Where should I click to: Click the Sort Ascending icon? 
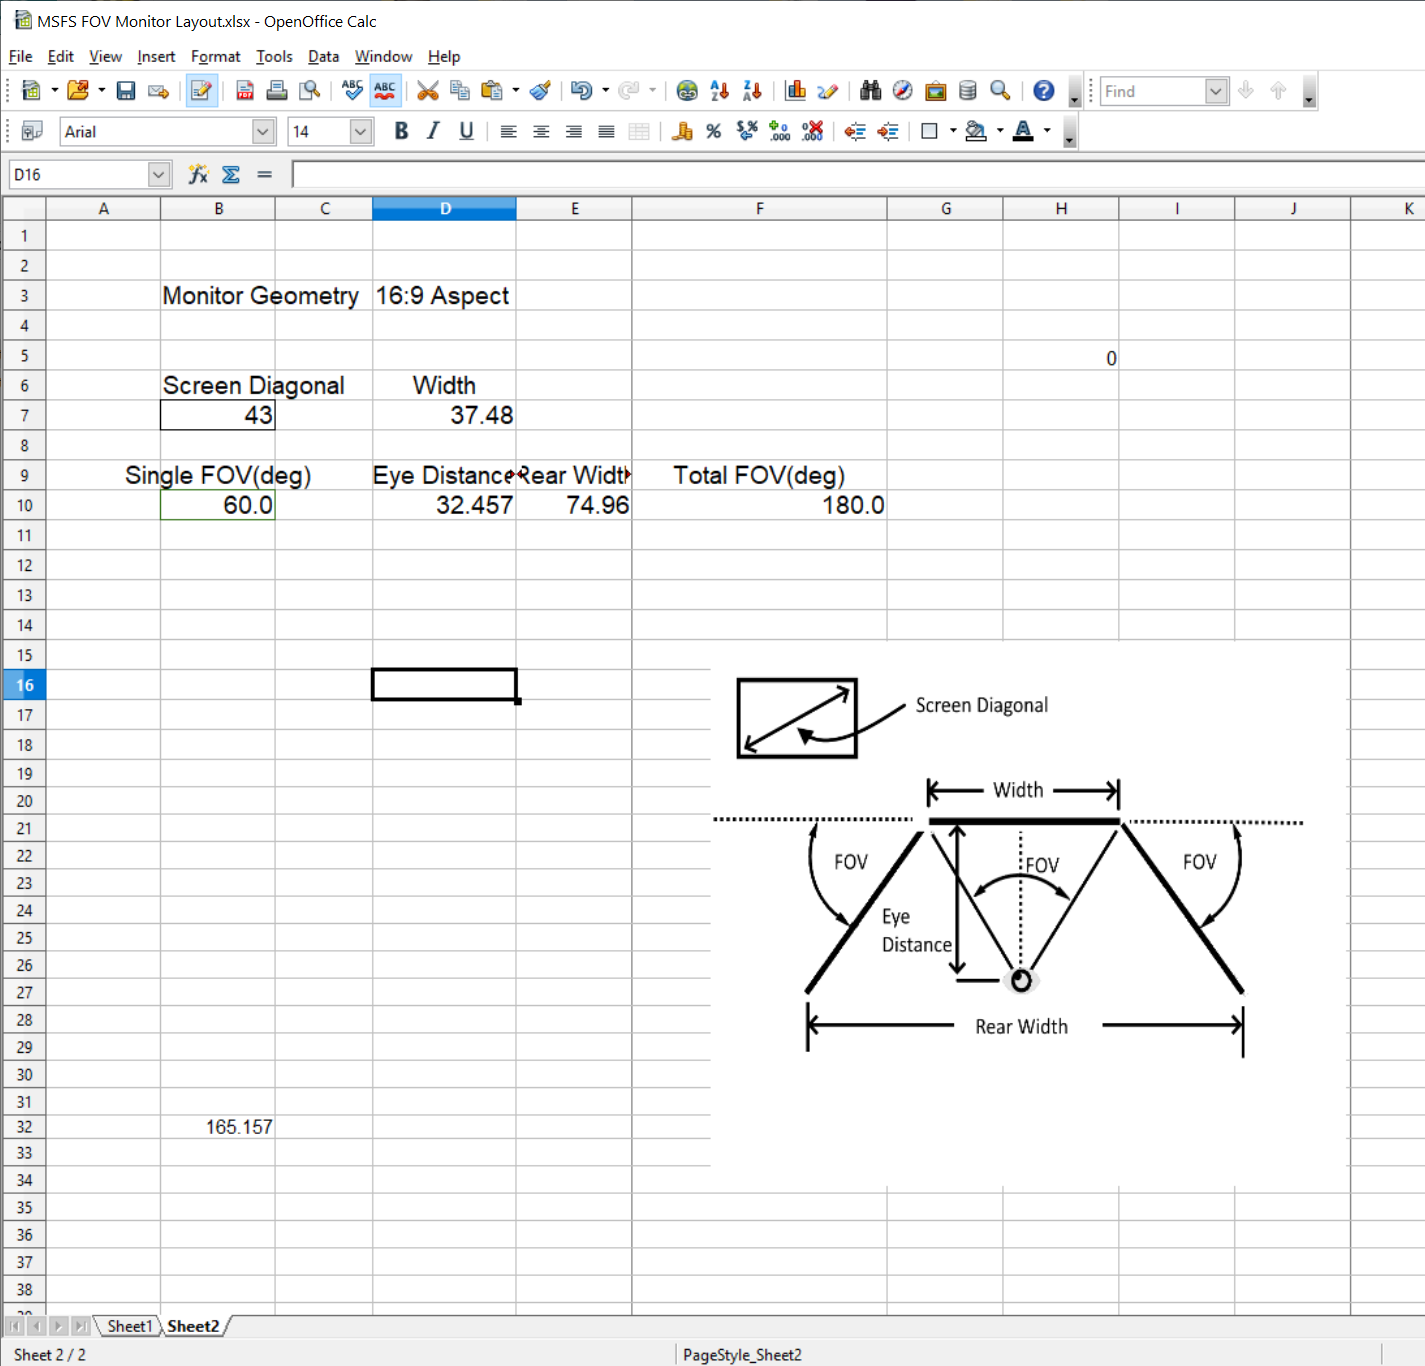(x=719, y=91)
